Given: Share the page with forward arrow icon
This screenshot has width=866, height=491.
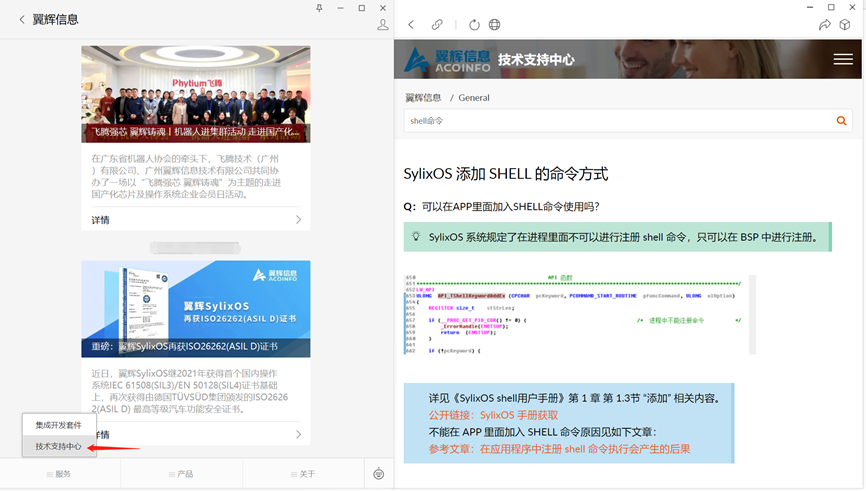Looking at the screenshot, I should tap(824, 25).
